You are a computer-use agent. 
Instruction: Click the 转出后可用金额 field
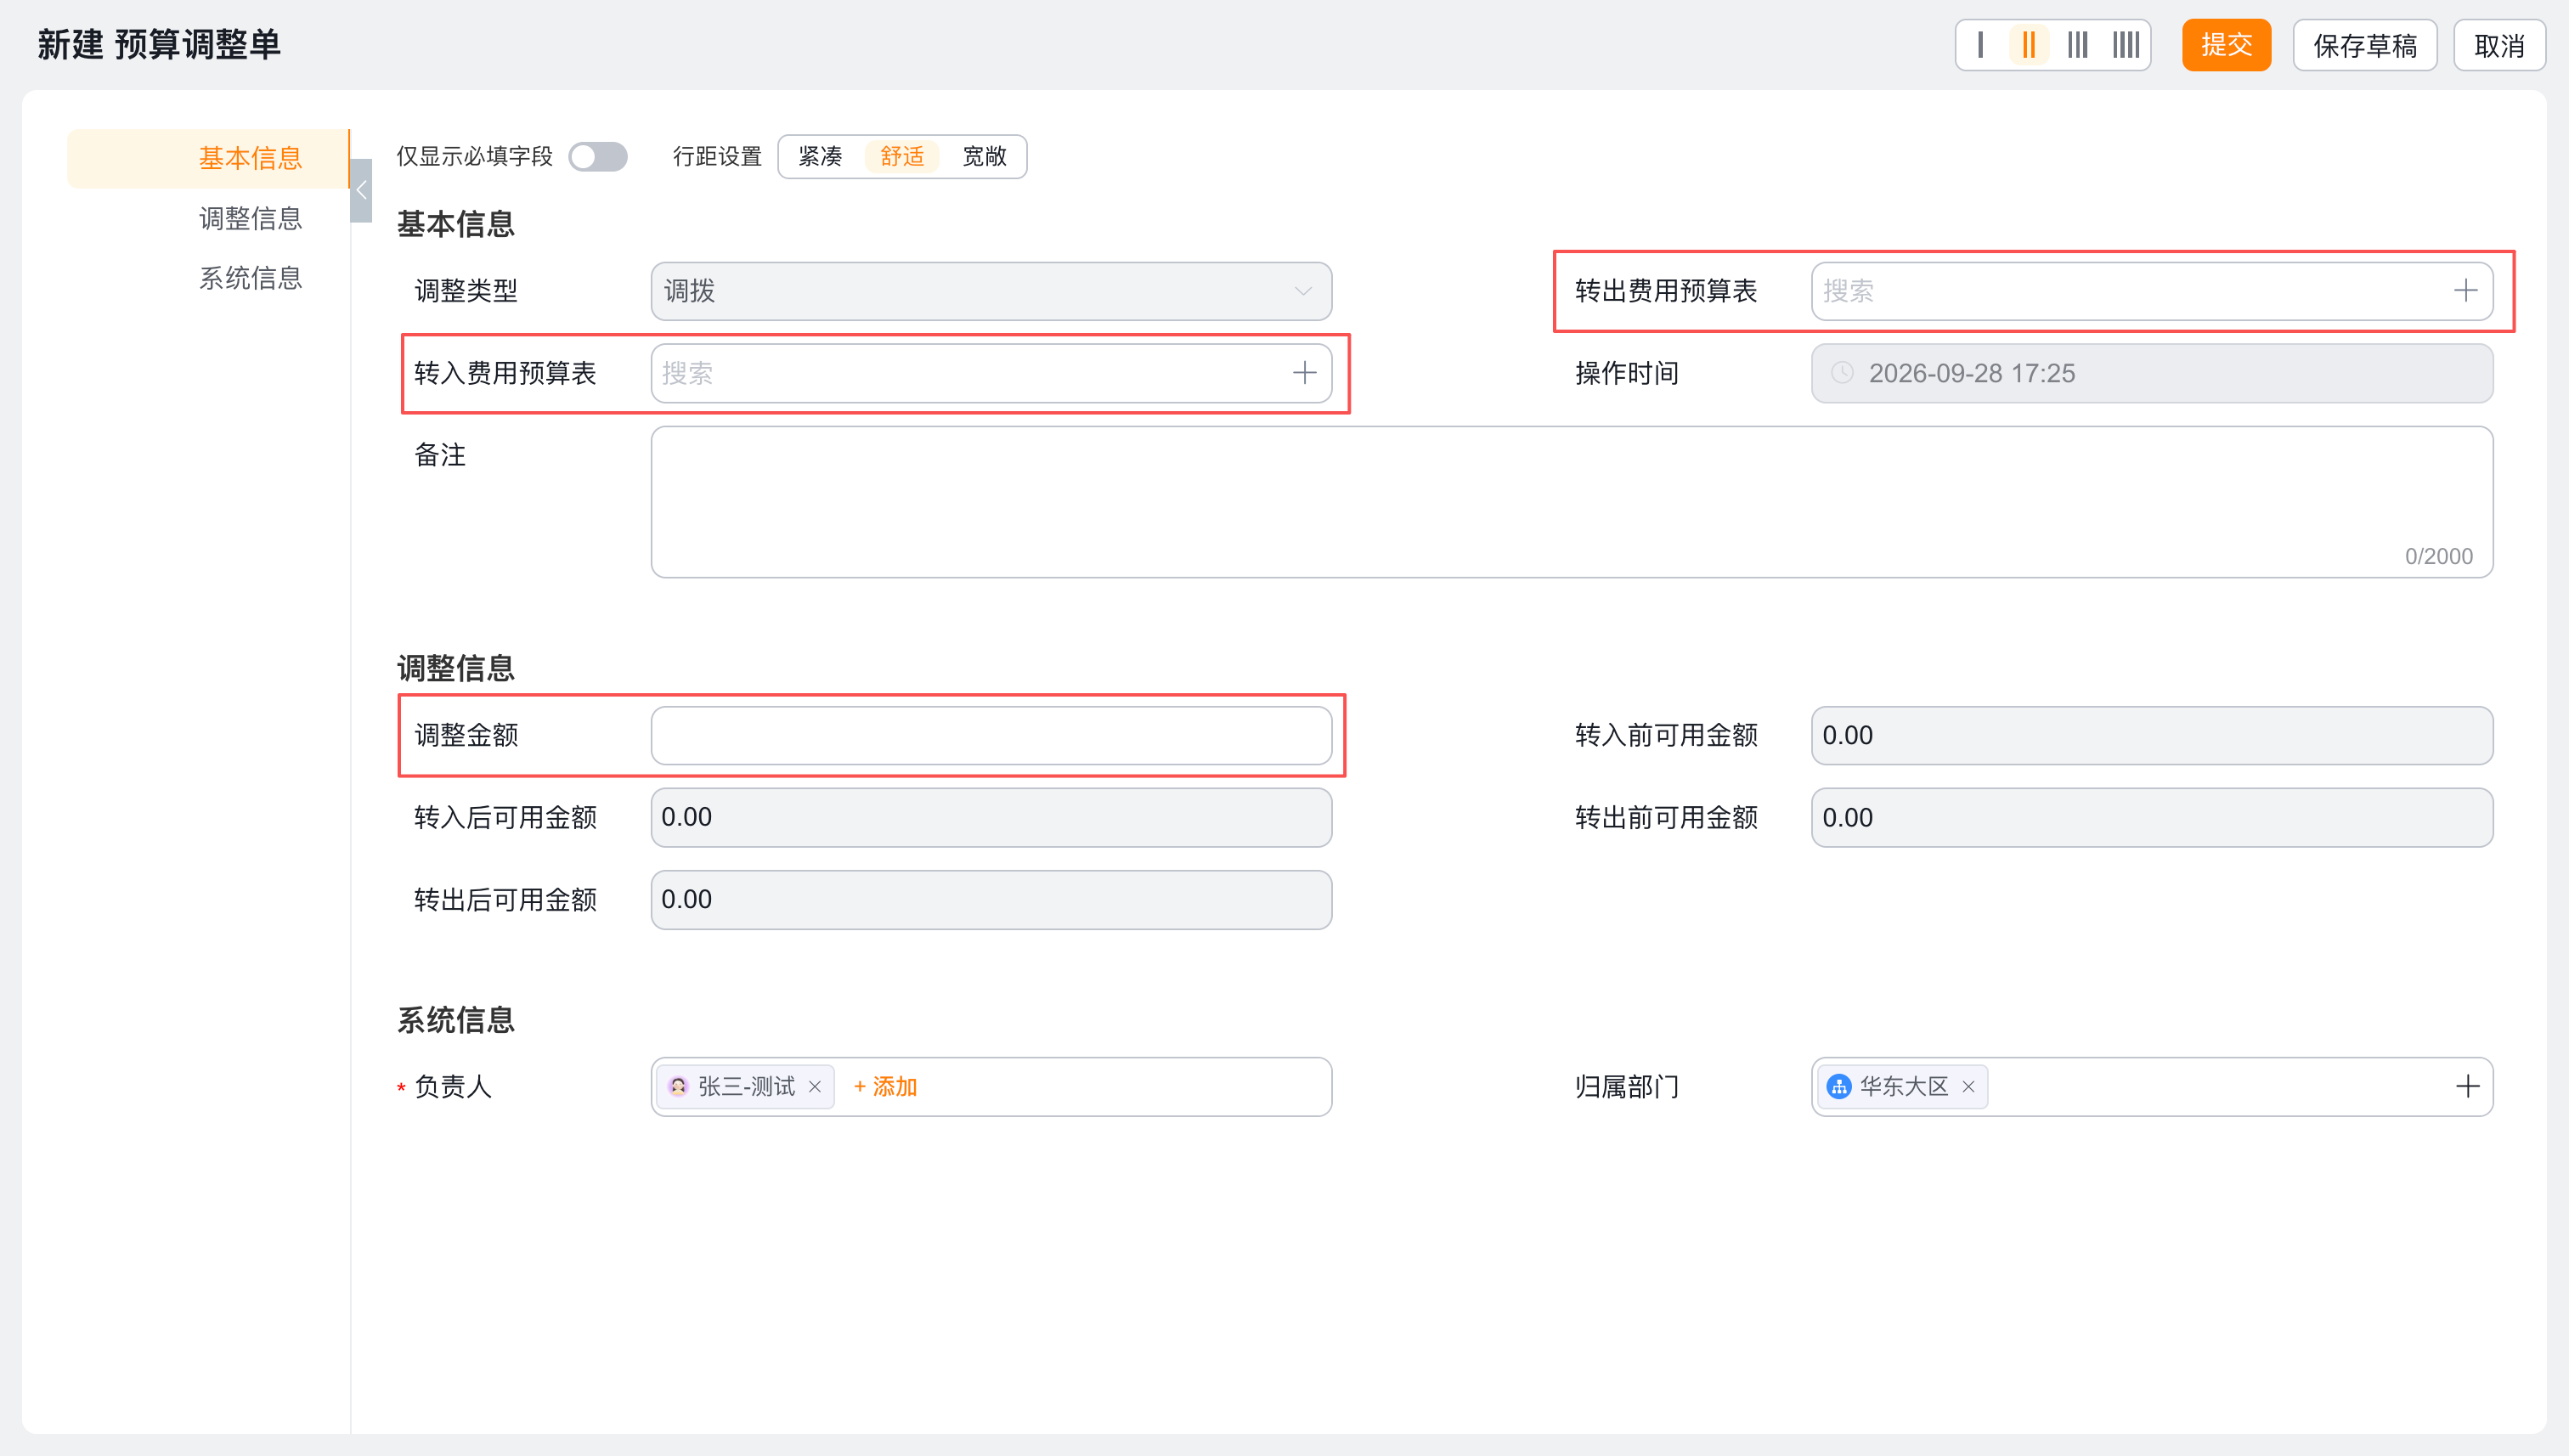(991, 900)
